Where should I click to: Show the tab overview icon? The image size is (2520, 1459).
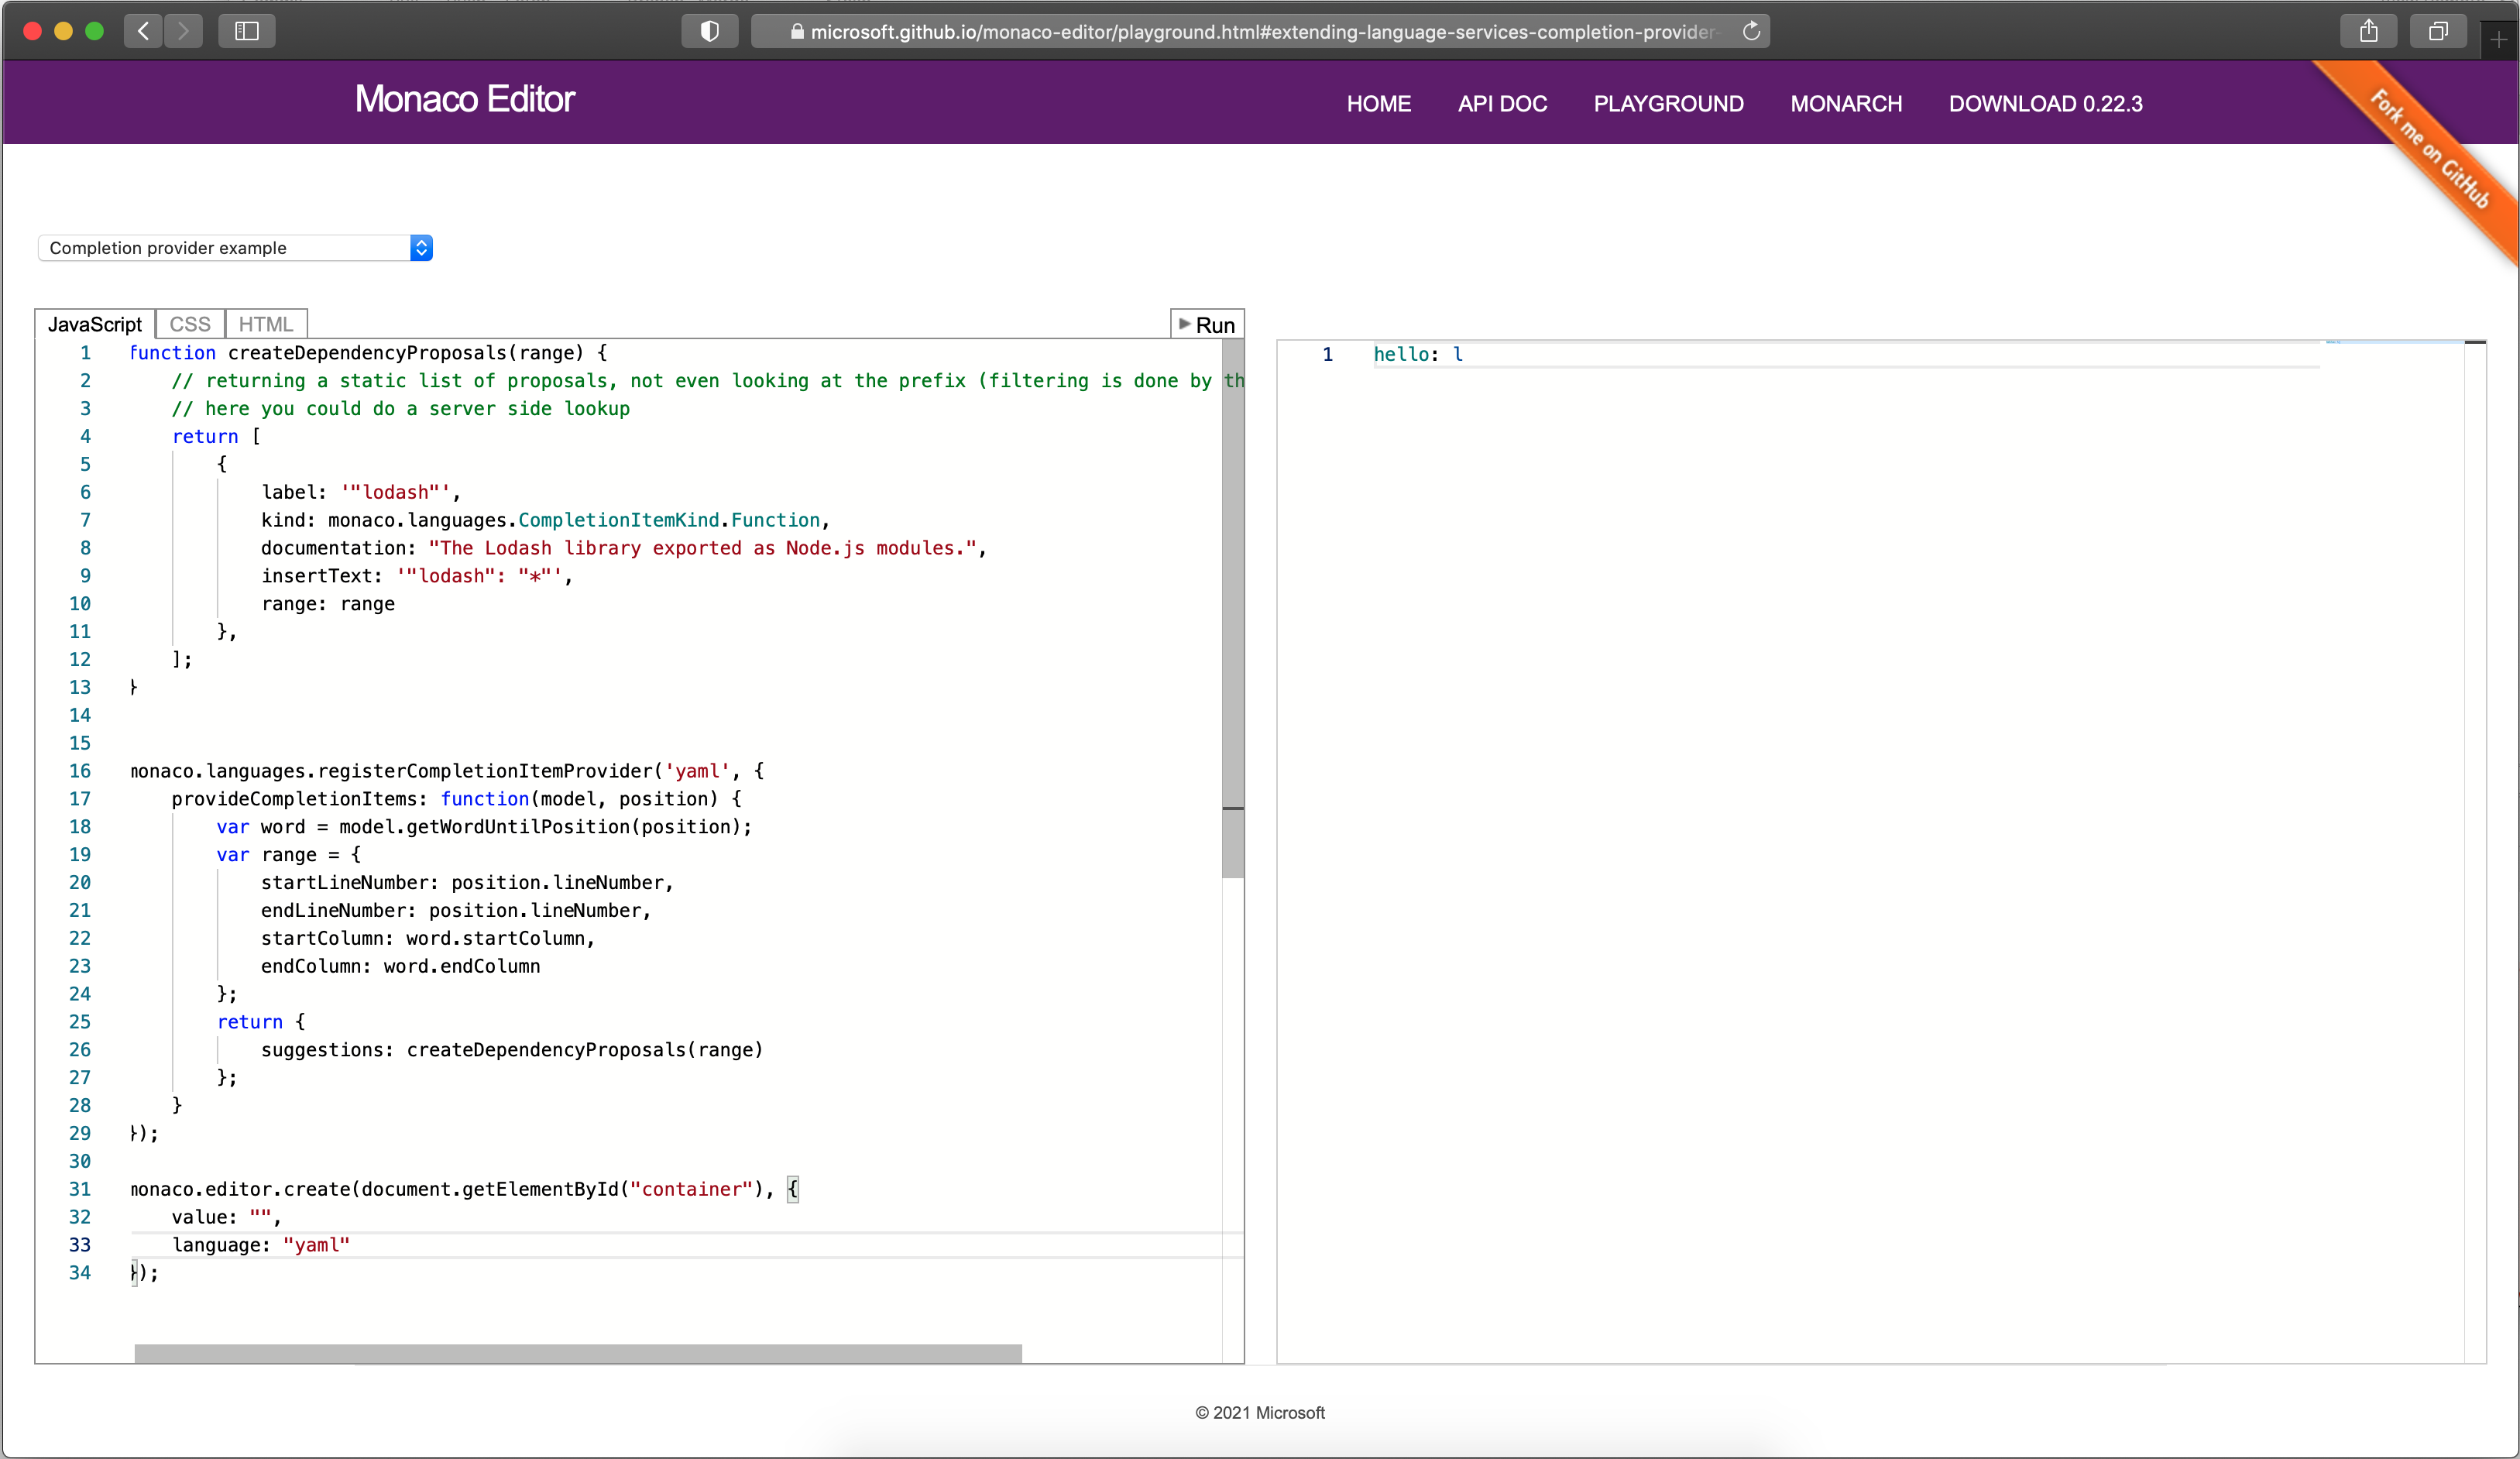coord(2438,31)
